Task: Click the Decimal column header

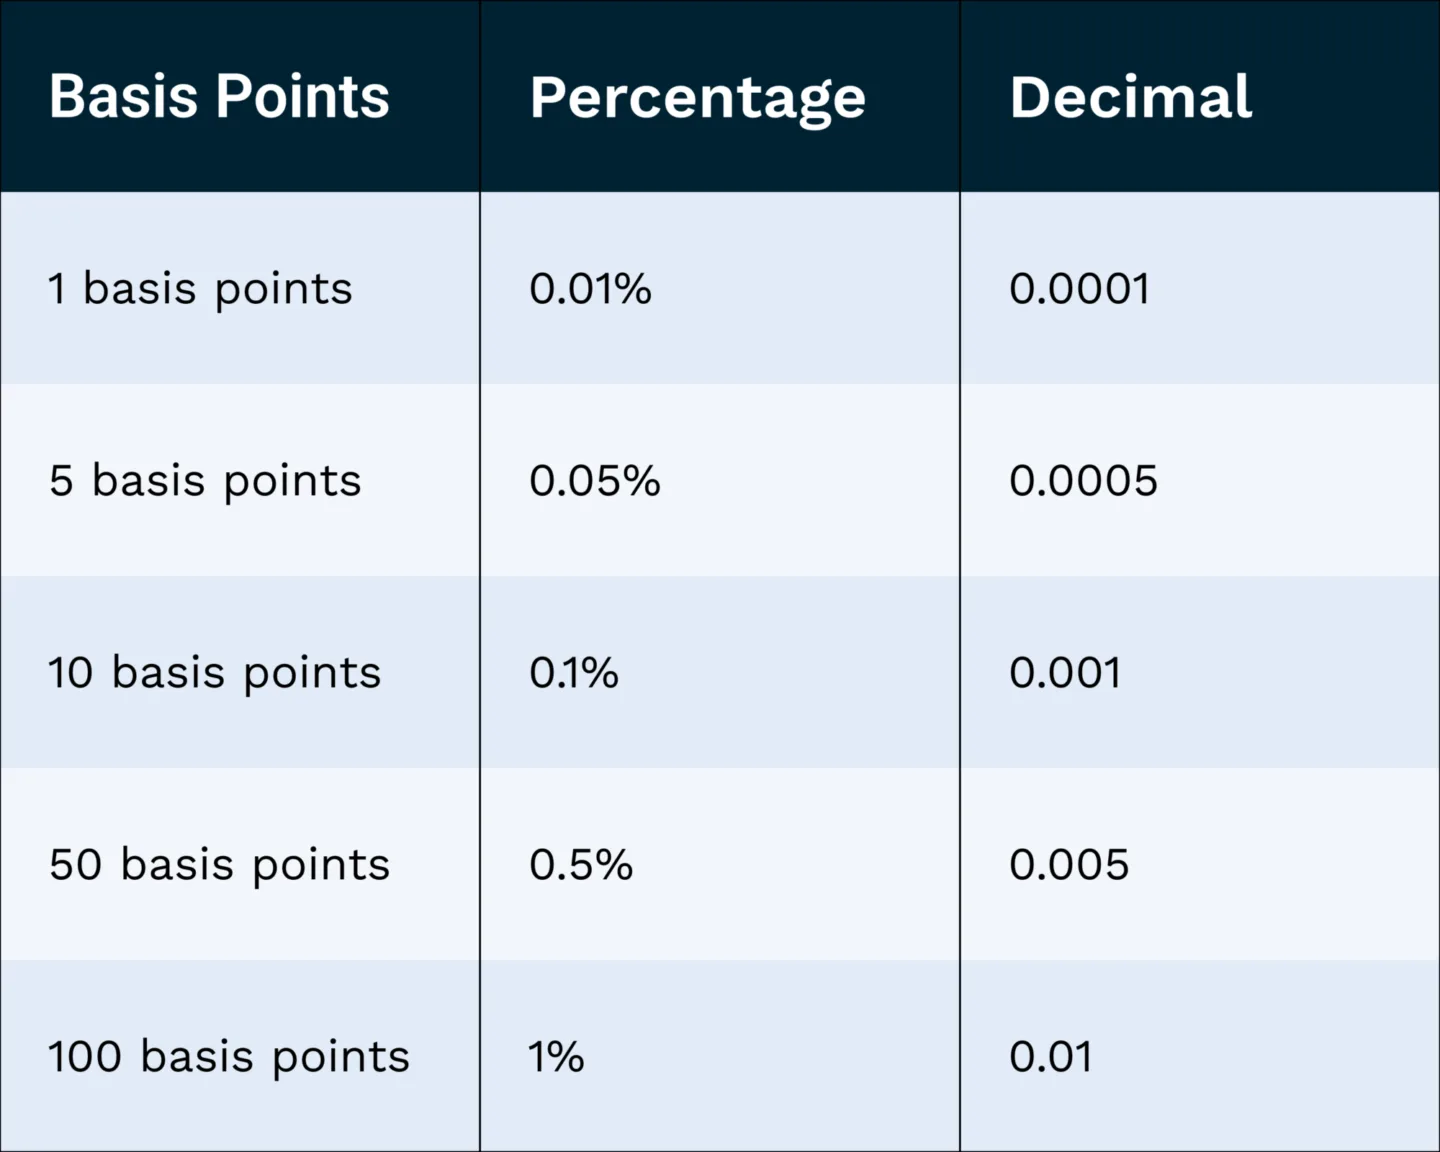Action: [1130, 97]
